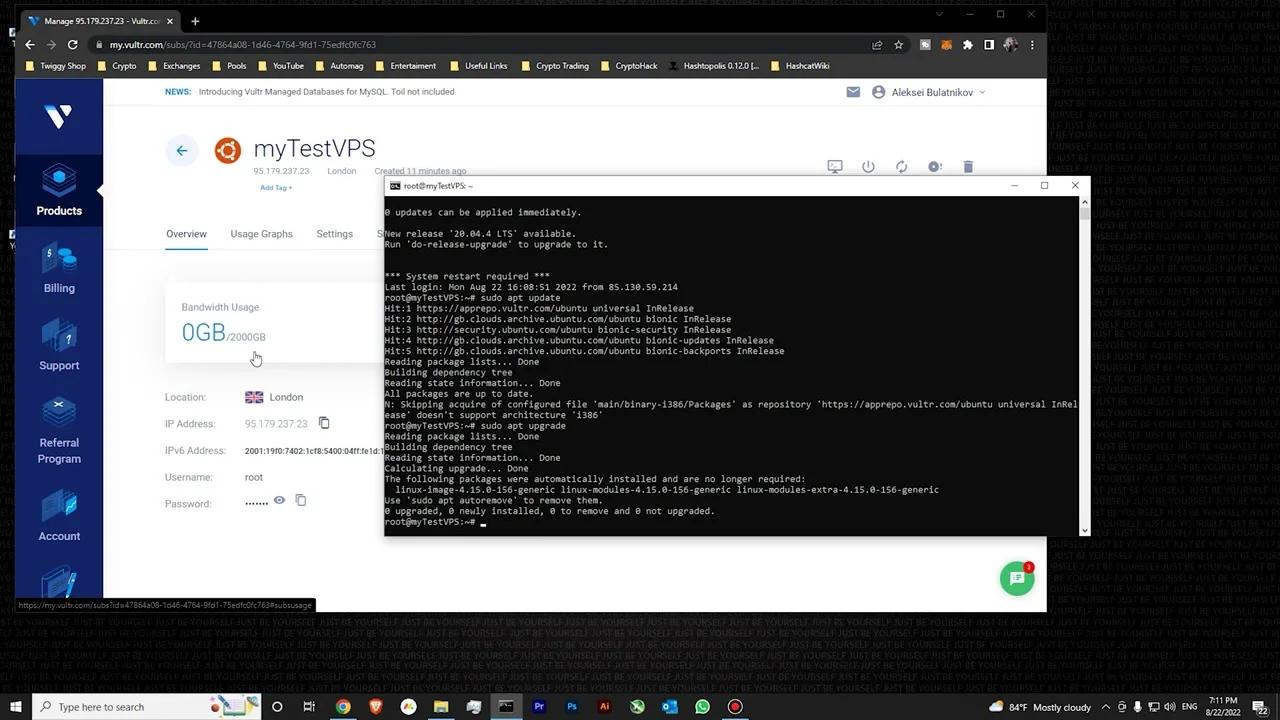
Task: Open the server snapshot icon
Action: click(935, 166)
